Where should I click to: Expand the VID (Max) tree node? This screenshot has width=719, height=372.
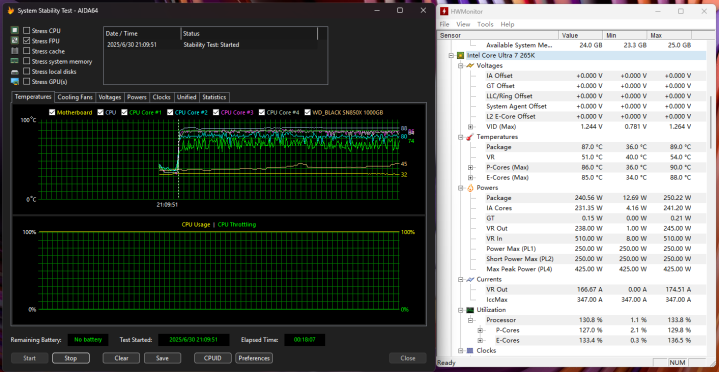pyautogui.click(x=470, y=127)
